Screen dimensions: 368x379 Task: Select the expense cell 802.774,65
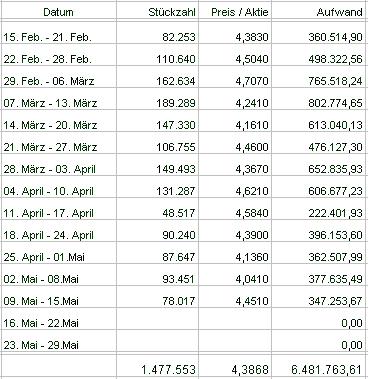tap(318, 99)
